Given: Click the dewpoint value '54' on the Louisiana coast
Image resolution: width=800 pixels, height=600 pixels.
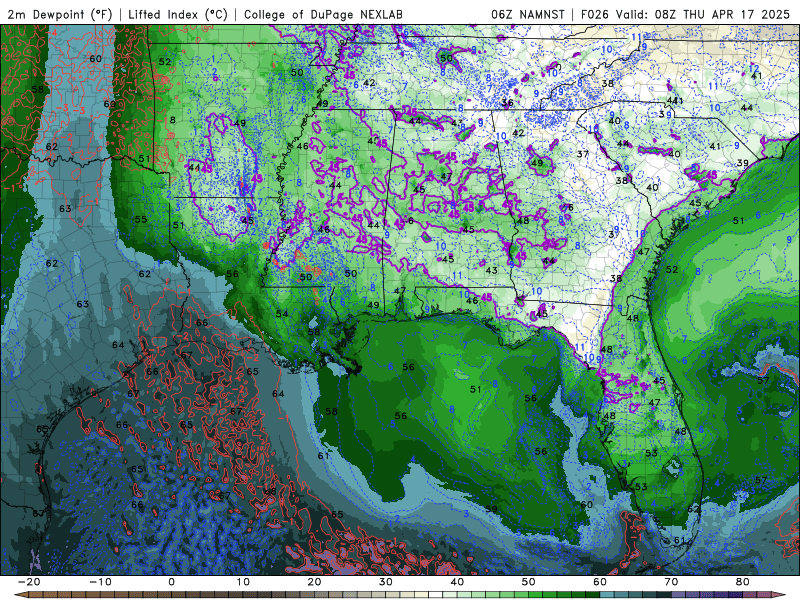Looking at the screenshot, I should point(282,313).
